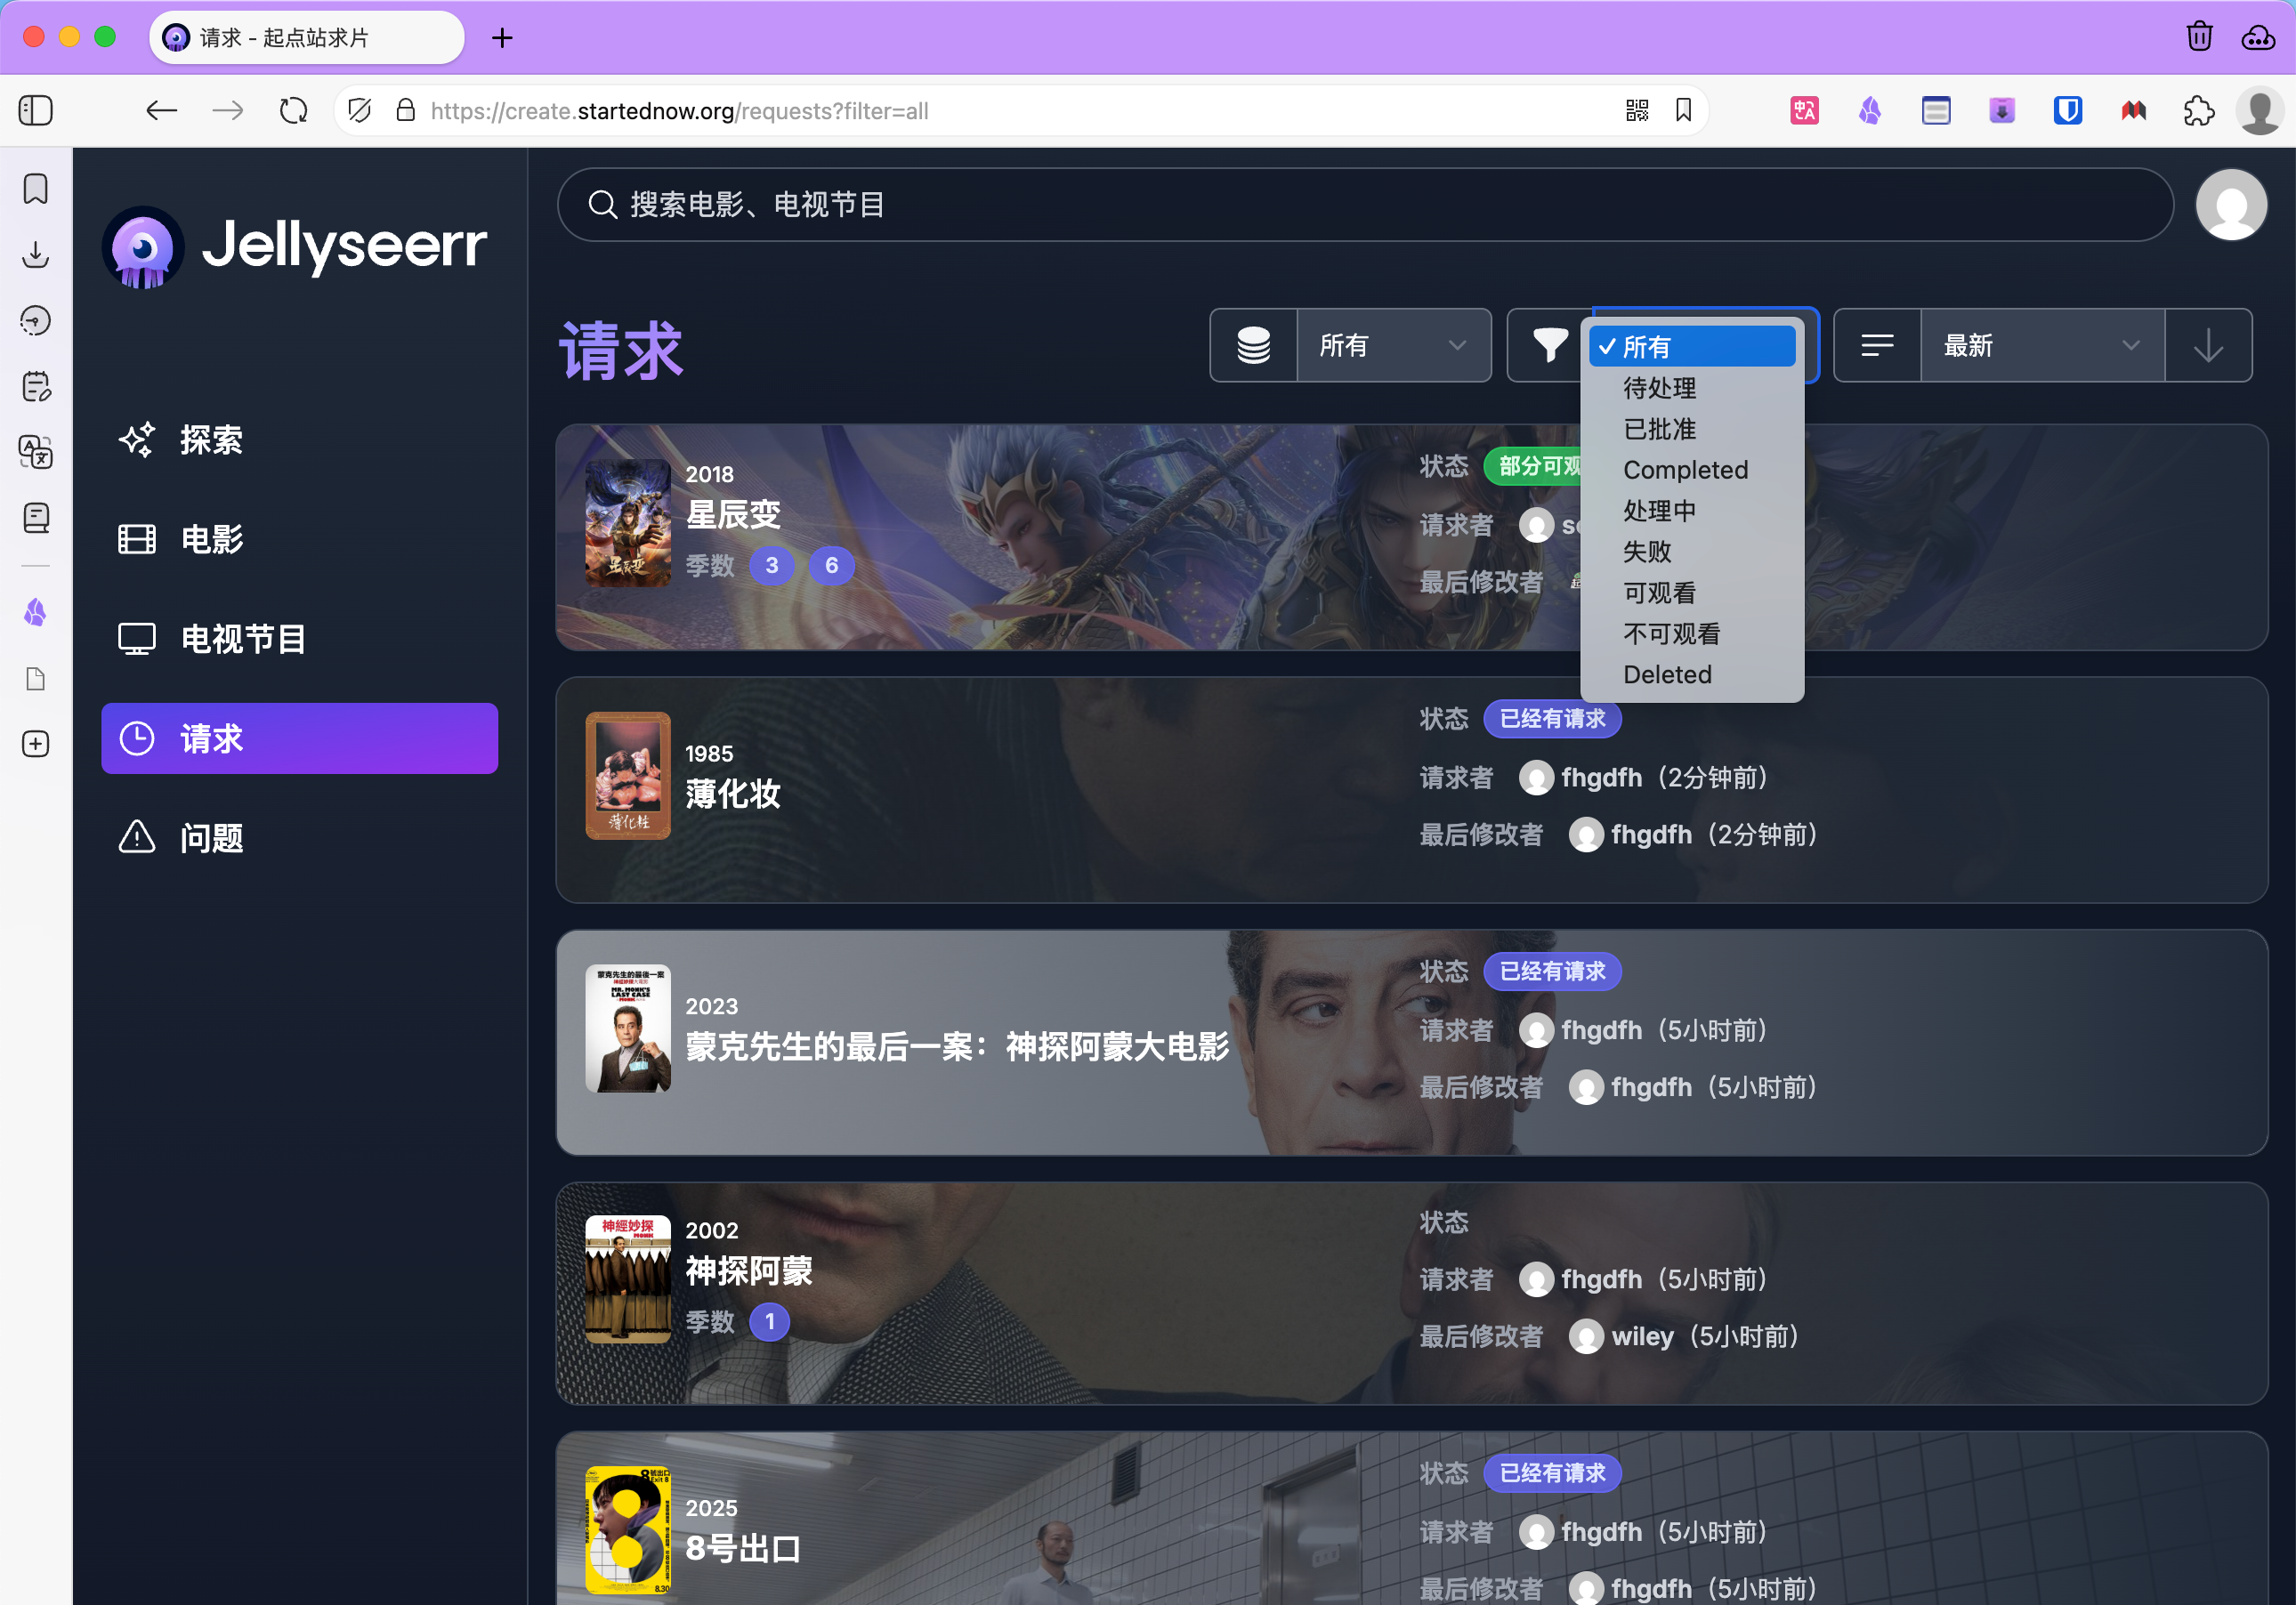Select 处理中 filter option
2296x1605 pixels.
pyautogui.click(x=1691, y=511)
